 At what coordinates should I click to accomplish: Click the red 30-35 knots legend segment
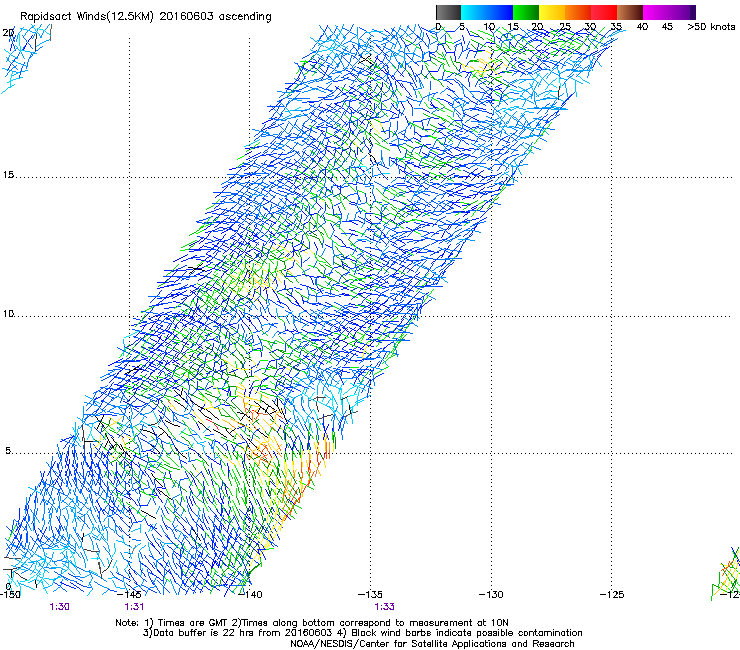(x=604, y=12)
